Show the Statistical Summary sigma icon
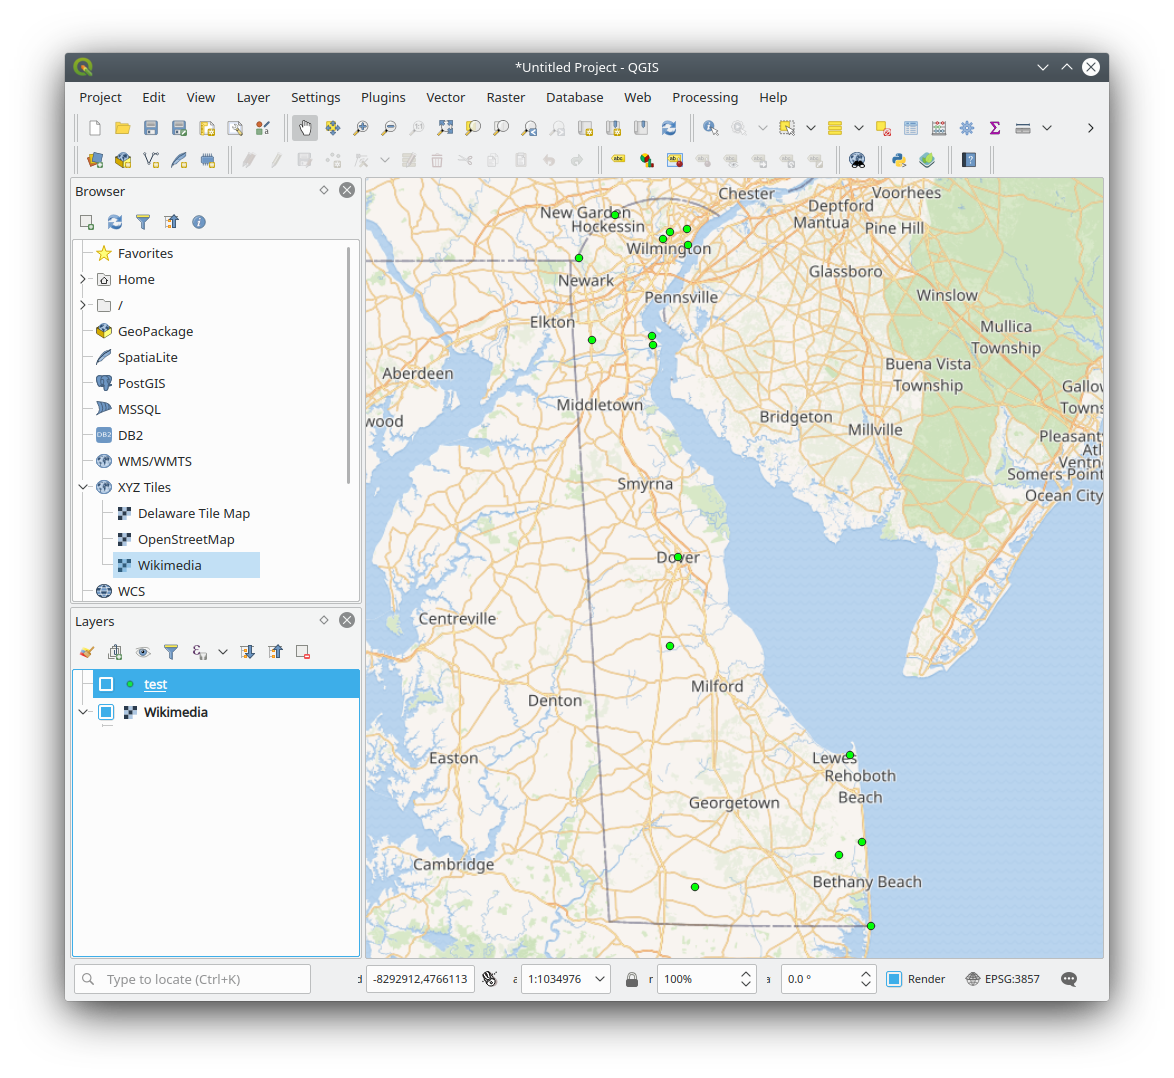 (x=994, y=128)
